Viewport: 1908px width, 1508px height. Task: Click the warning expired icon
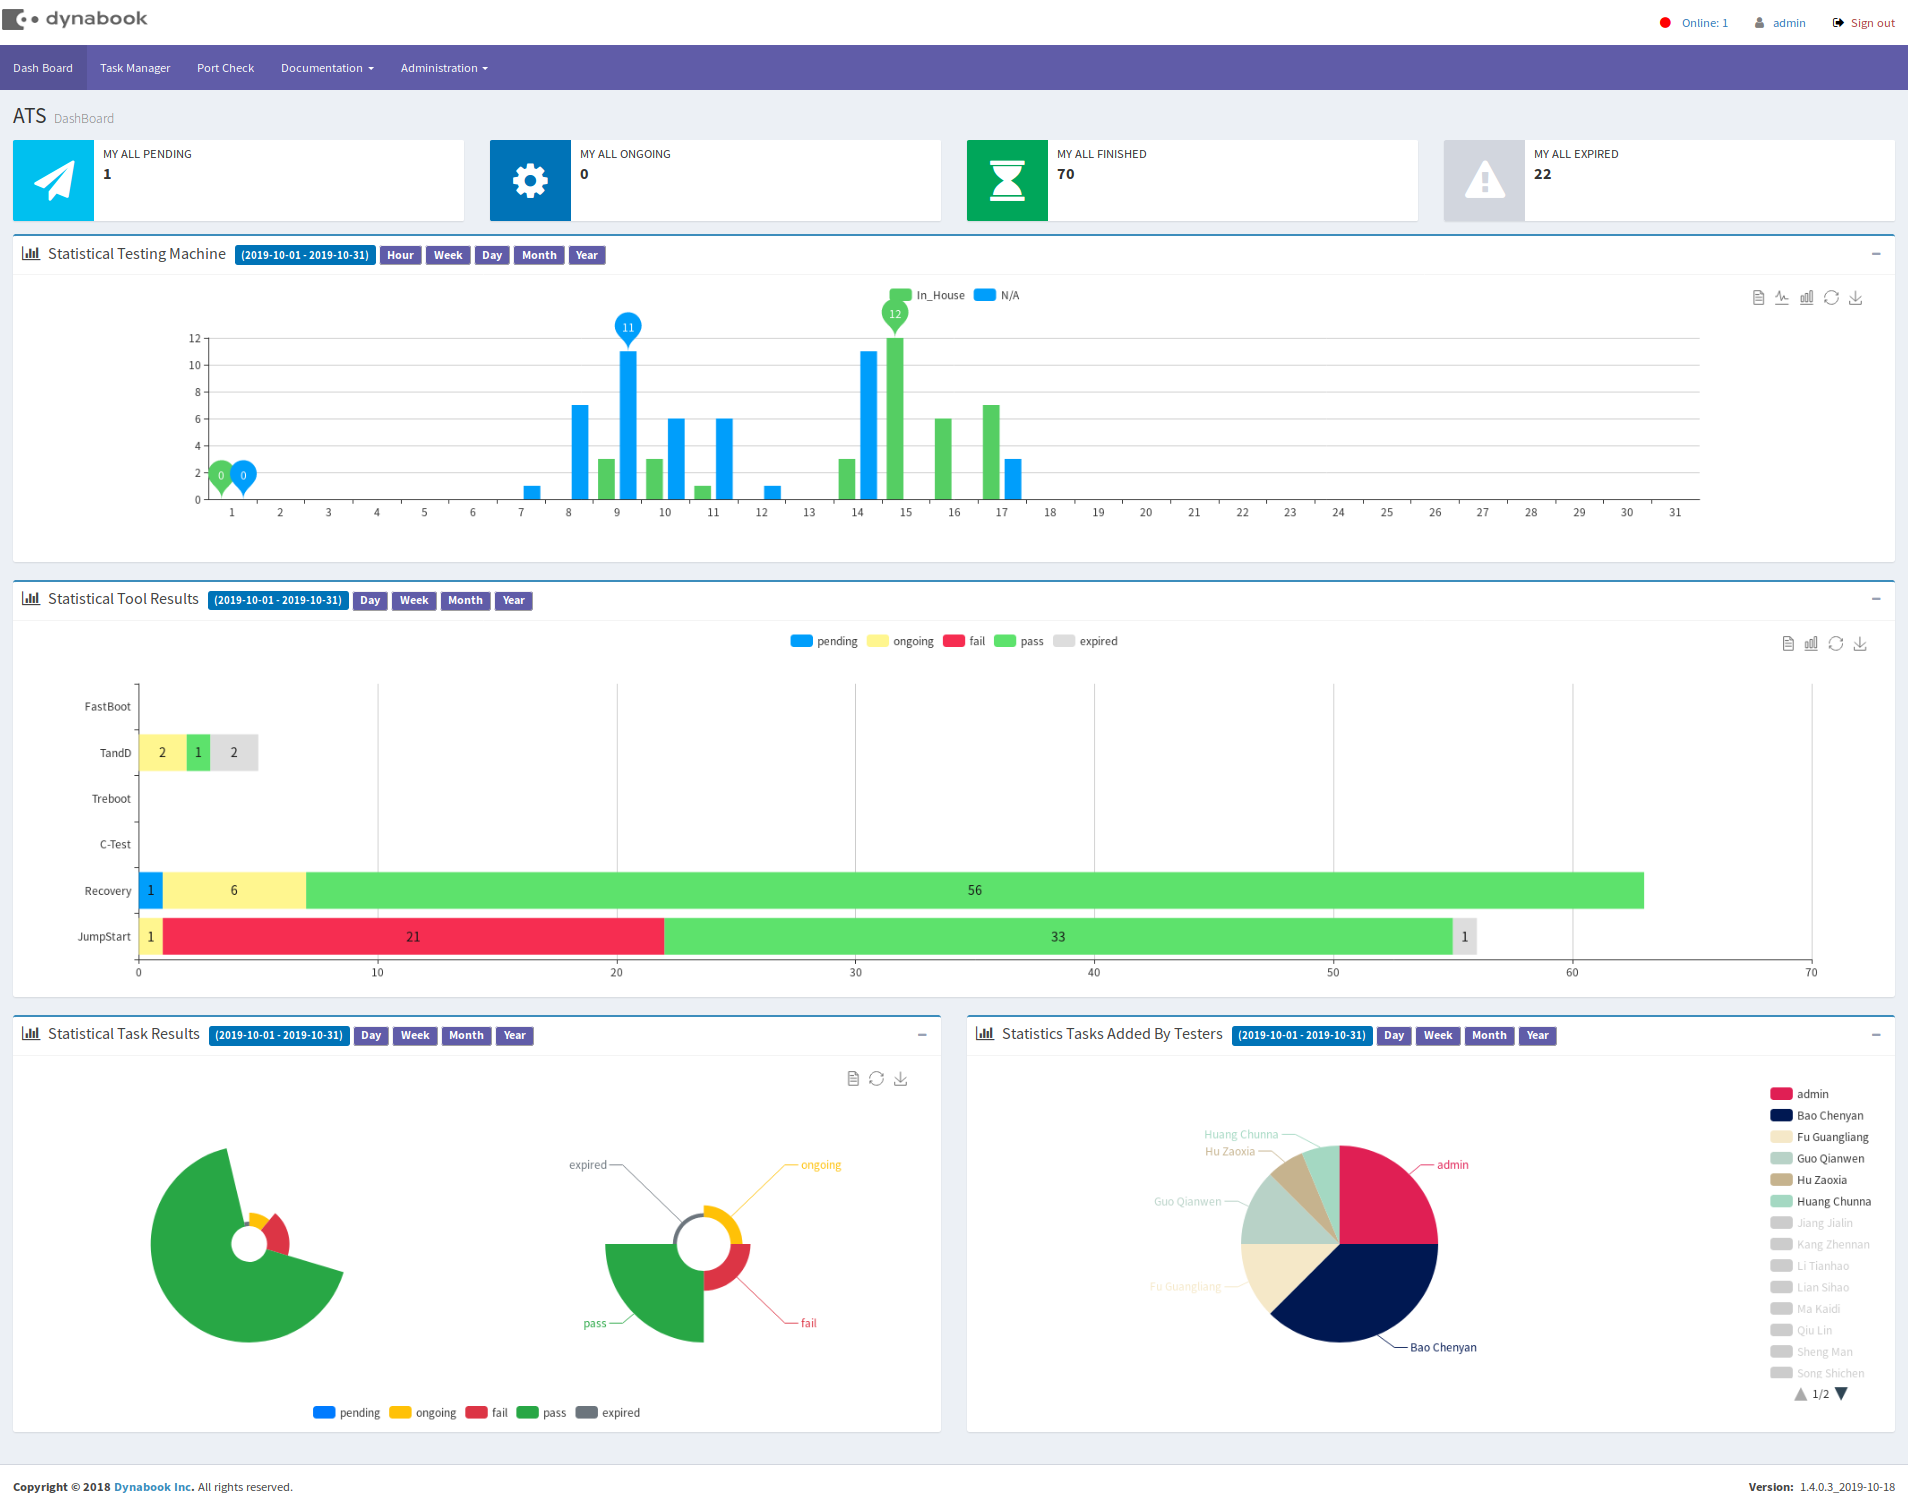[1484, 180]
